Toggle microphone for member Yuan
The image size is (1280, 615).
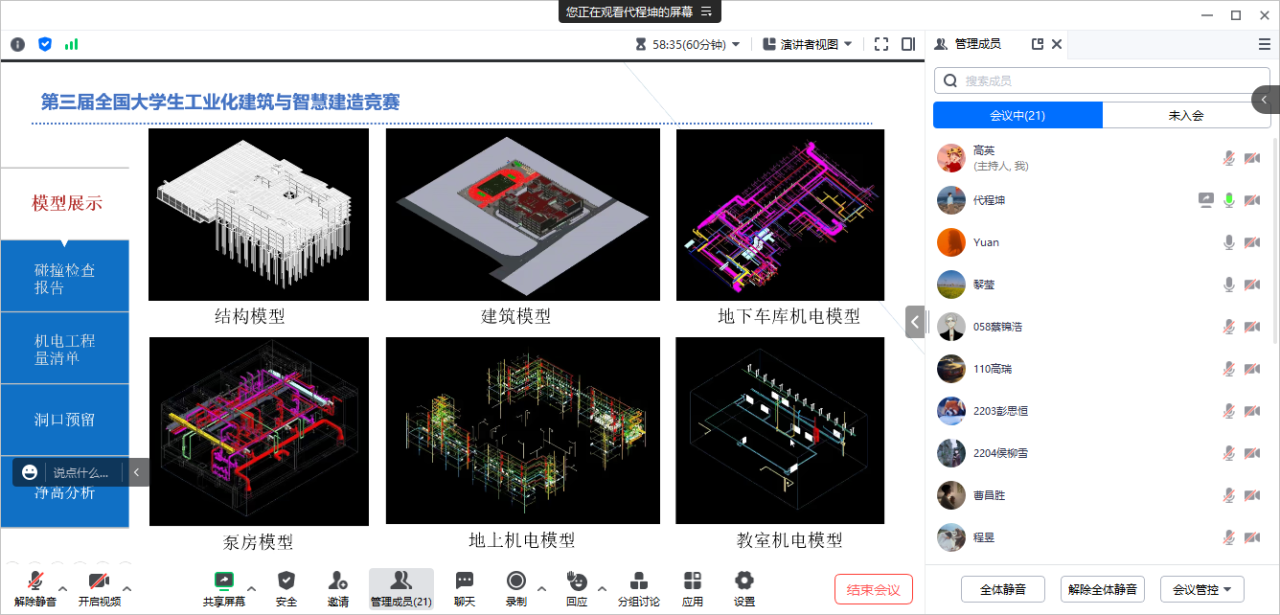click(x=1229, y=242)
